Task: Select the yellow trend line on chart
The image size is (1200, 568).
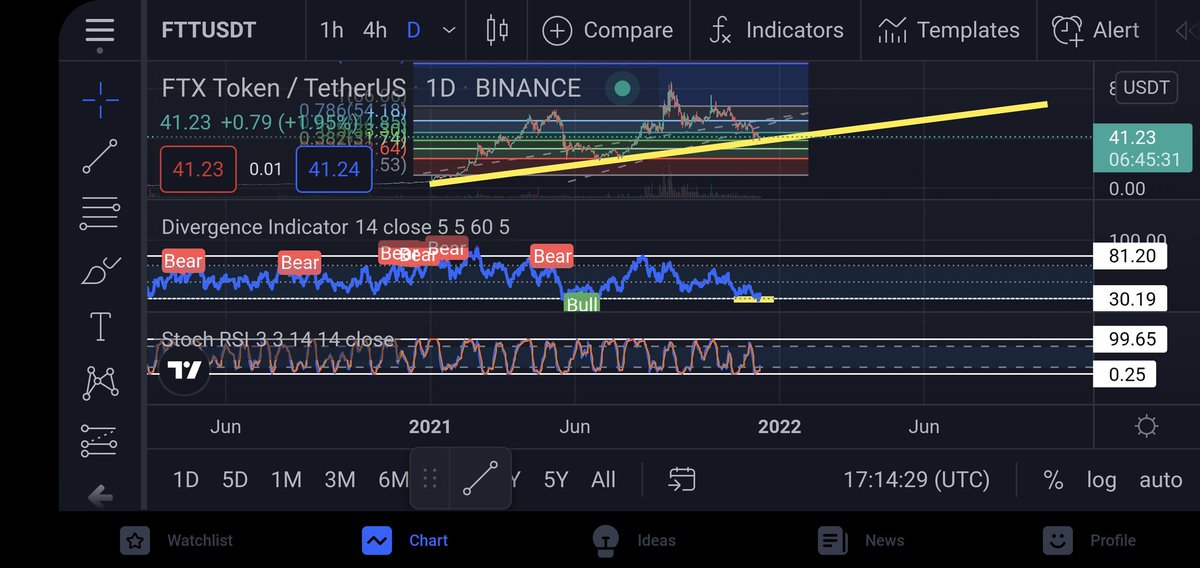Action: (738, 143)
